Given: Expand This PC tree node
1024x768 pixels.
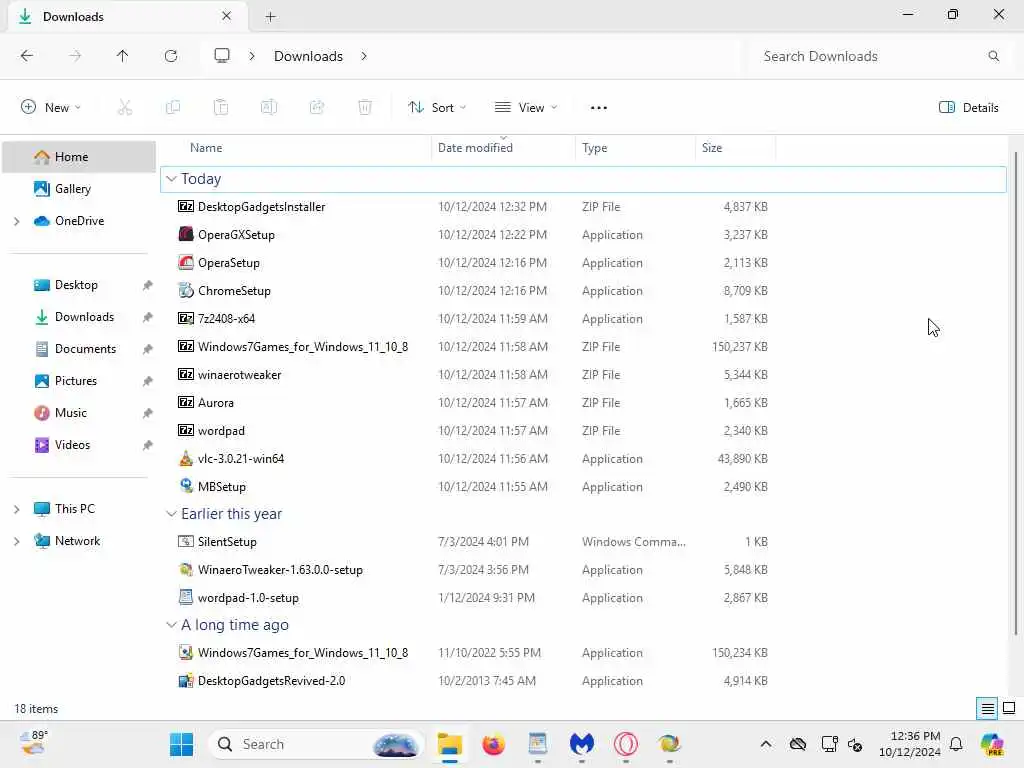Looking at the screenshot, I should click(x=16, y=509).
